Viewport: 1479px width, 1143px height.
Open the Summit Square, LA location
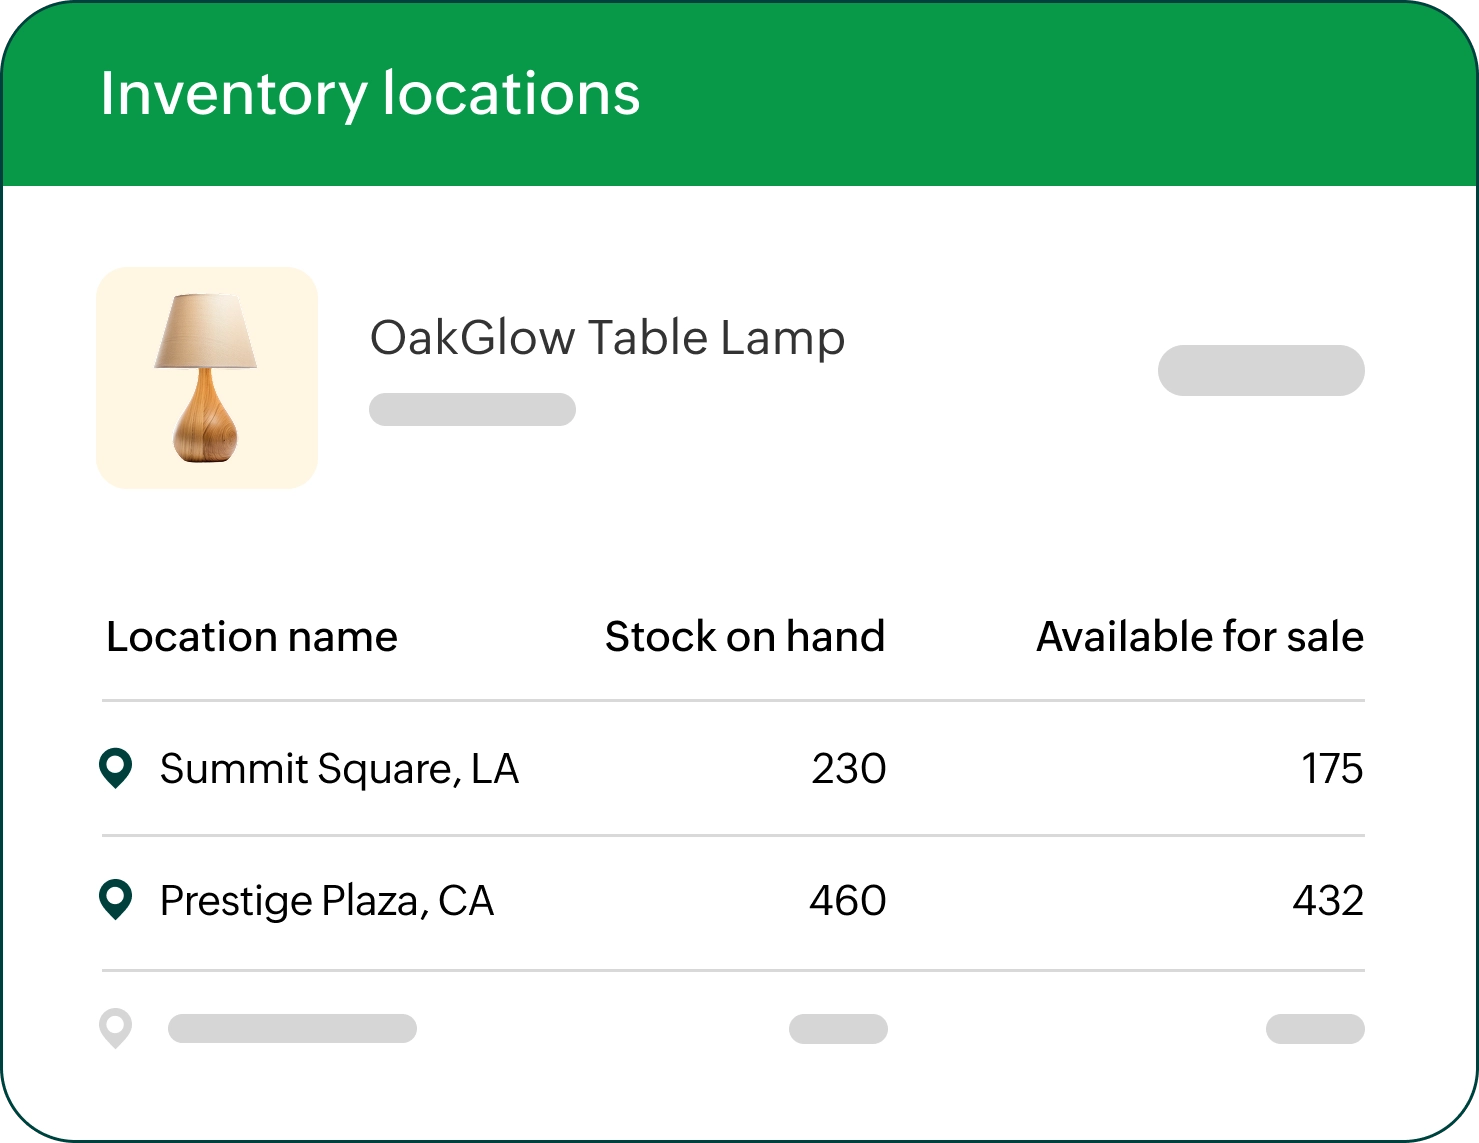339,769
